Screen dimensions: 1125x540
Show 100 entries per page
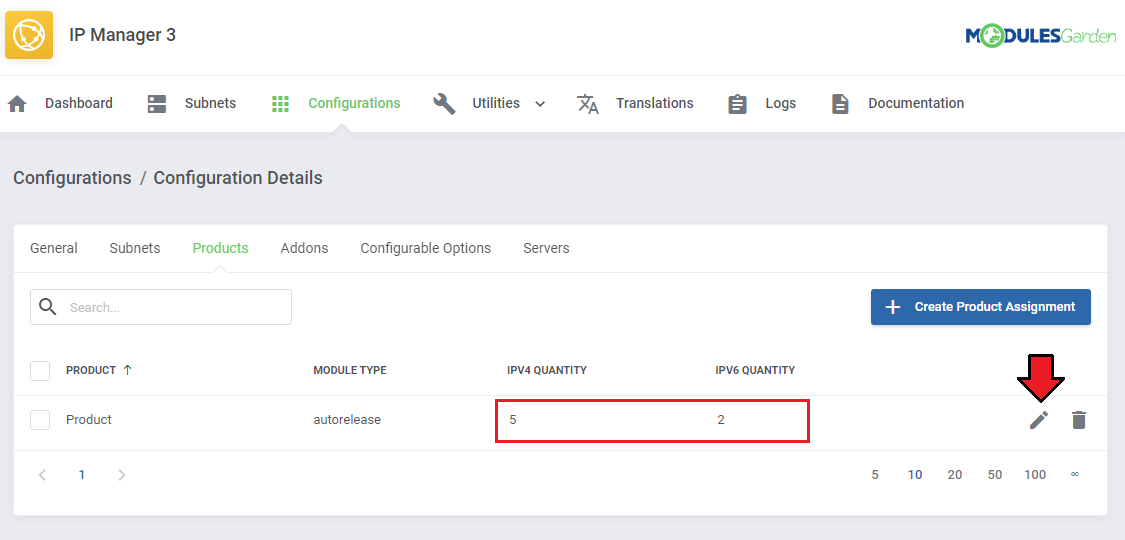pyautogui.click(x=1035, y=475)
